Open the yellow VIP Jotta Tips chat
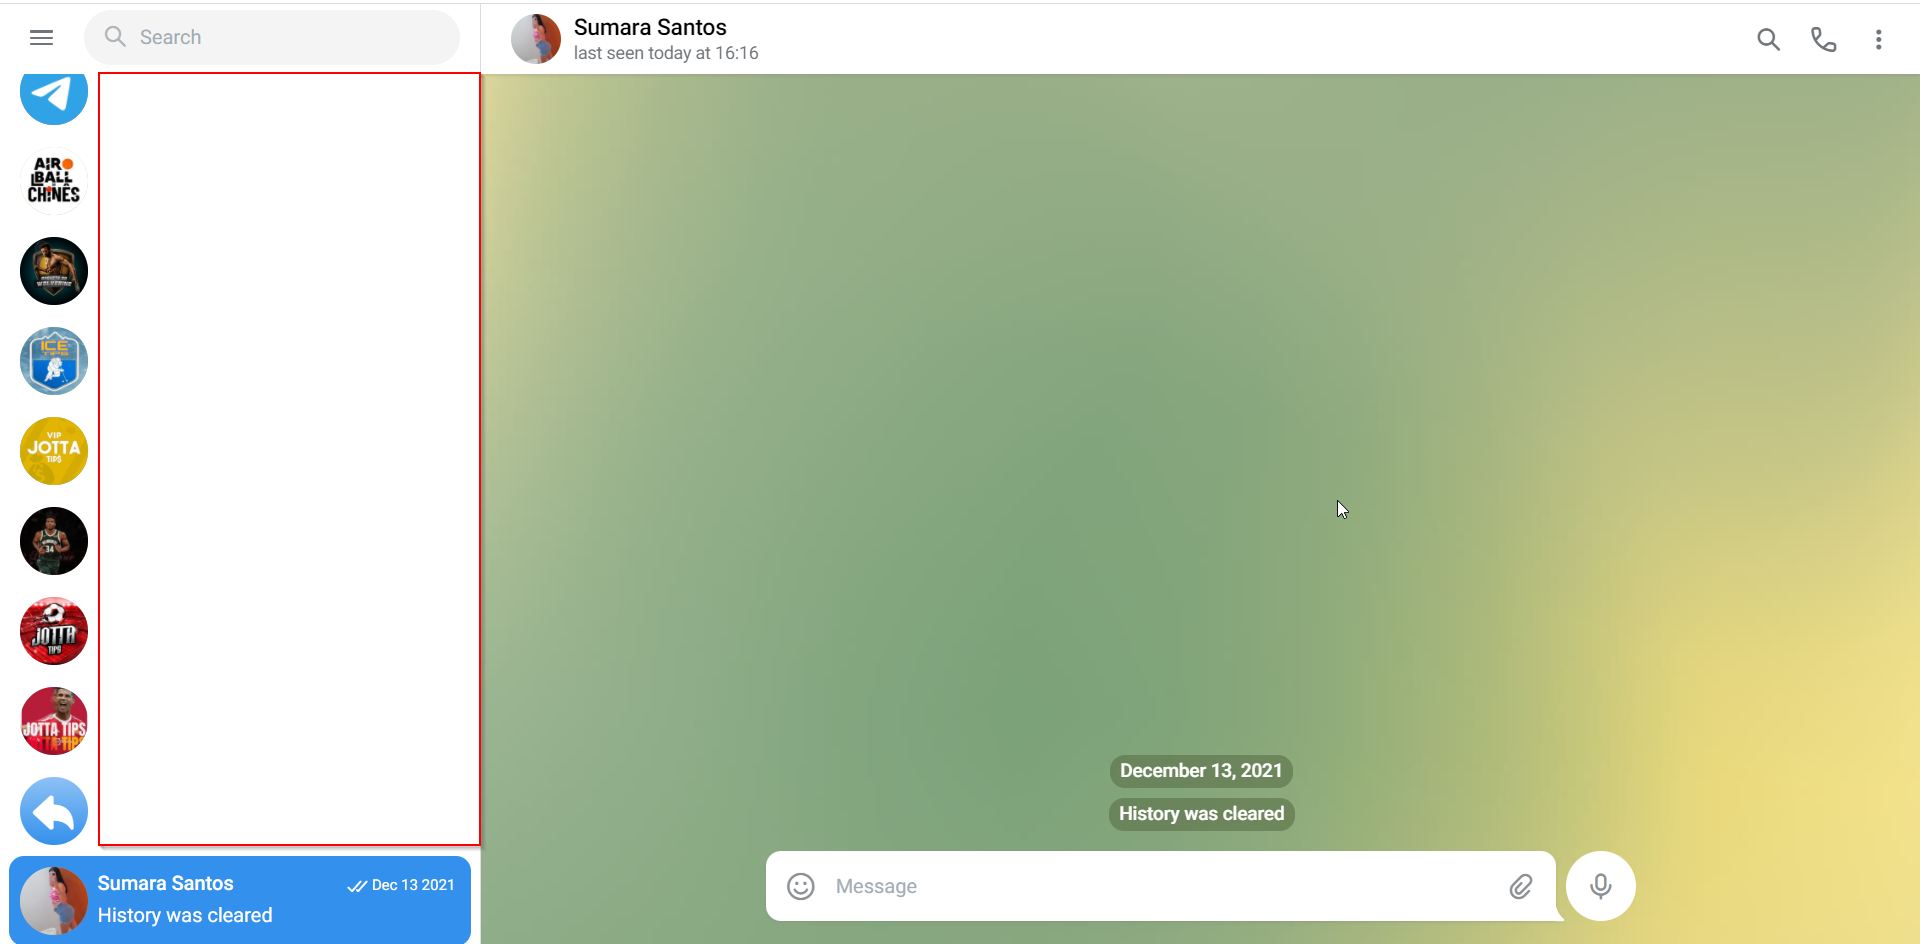The width and height of the screenshot is (1920, 944). tap(54, 451)
